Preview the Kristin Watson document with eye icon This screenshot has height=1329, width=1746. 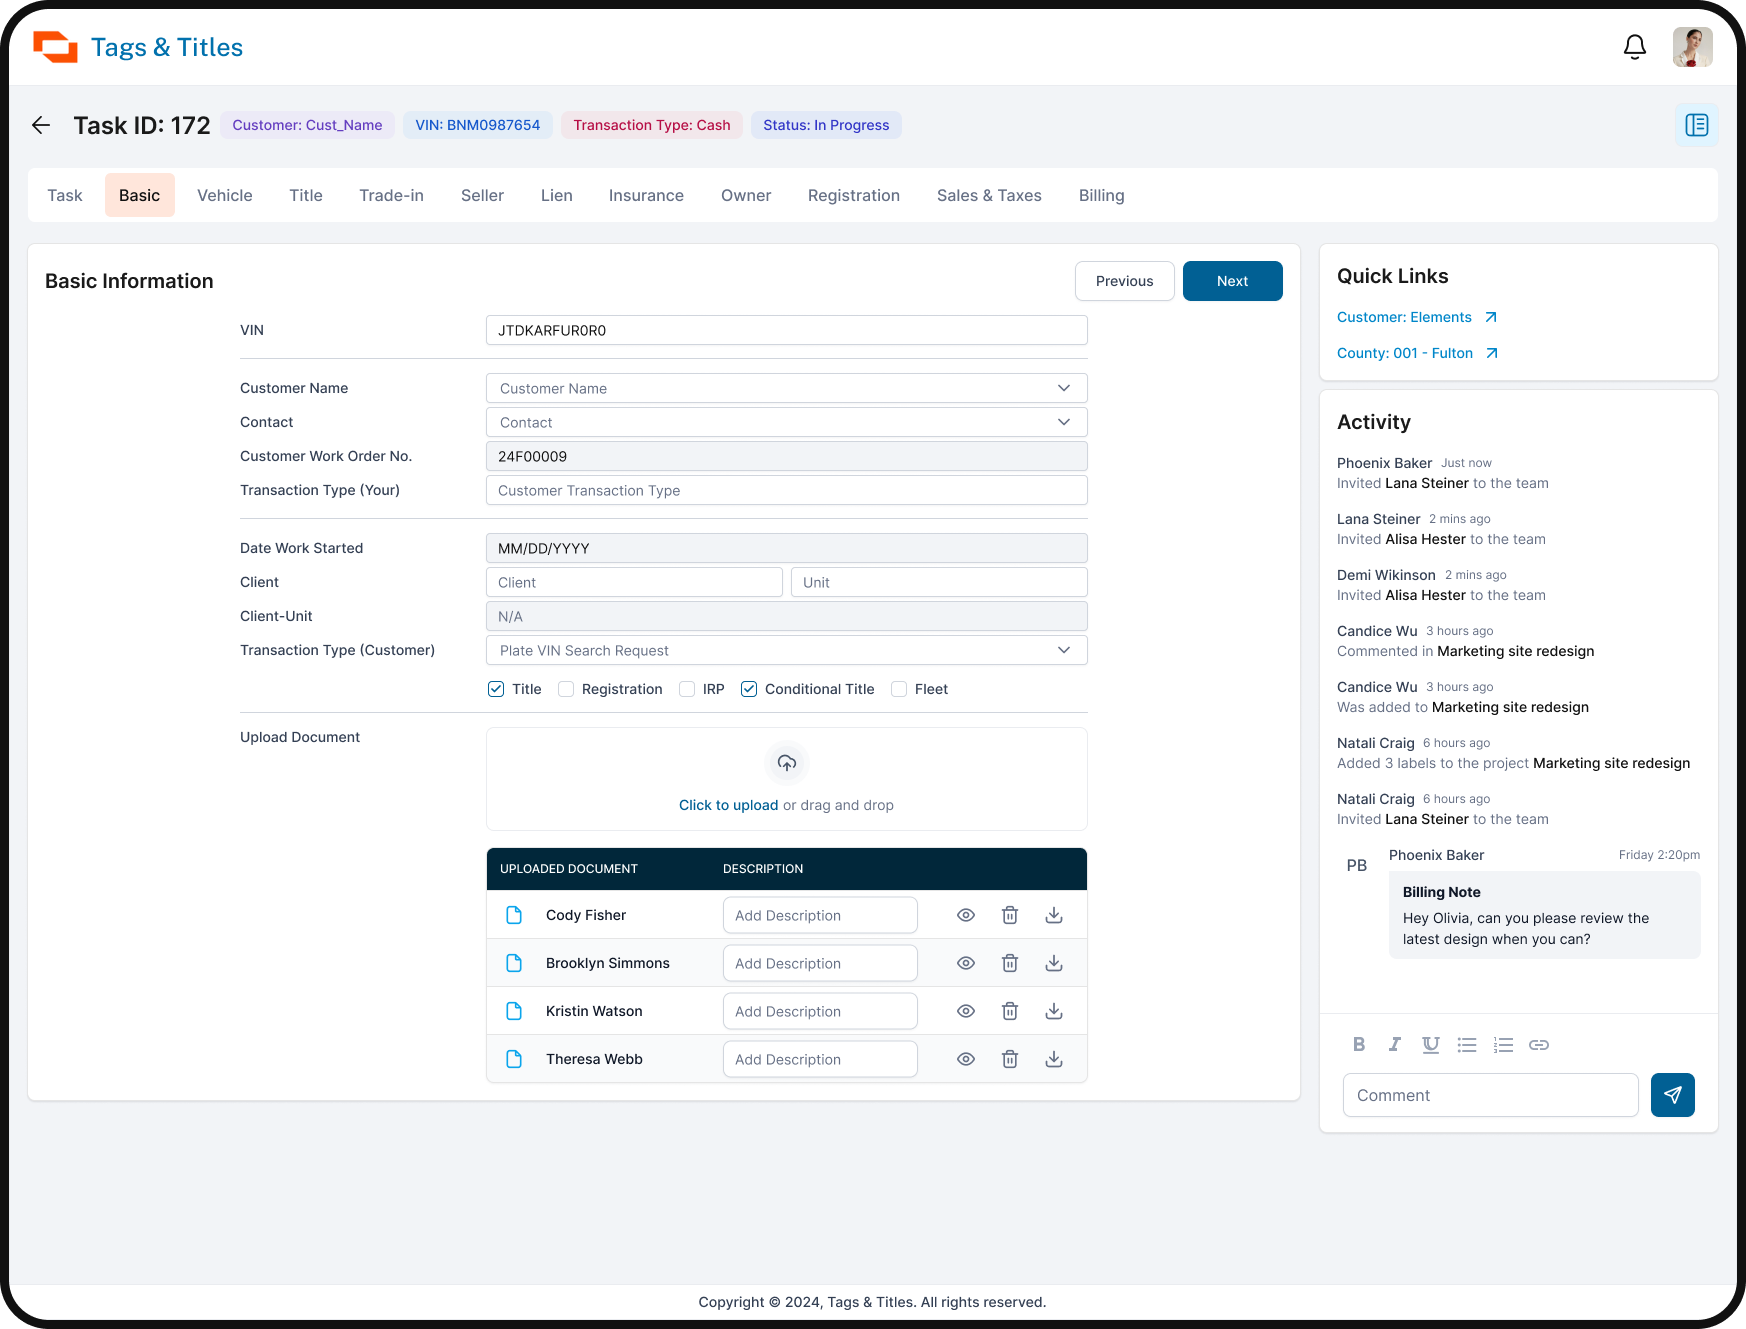(x=966, y=1011)
